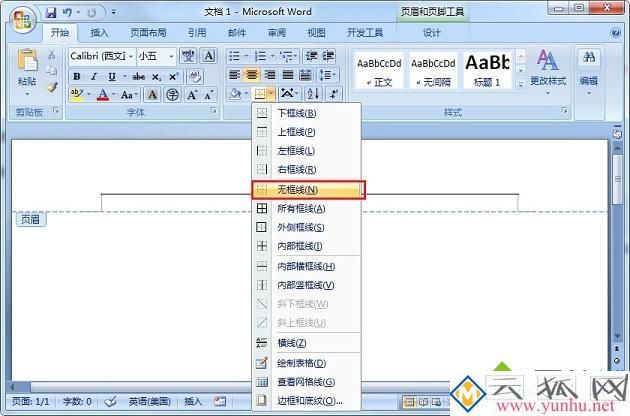This screenshot has height=416, width=630.
Task: Open the 编辑 group dropdown
Action: click(x=589, y=72)
